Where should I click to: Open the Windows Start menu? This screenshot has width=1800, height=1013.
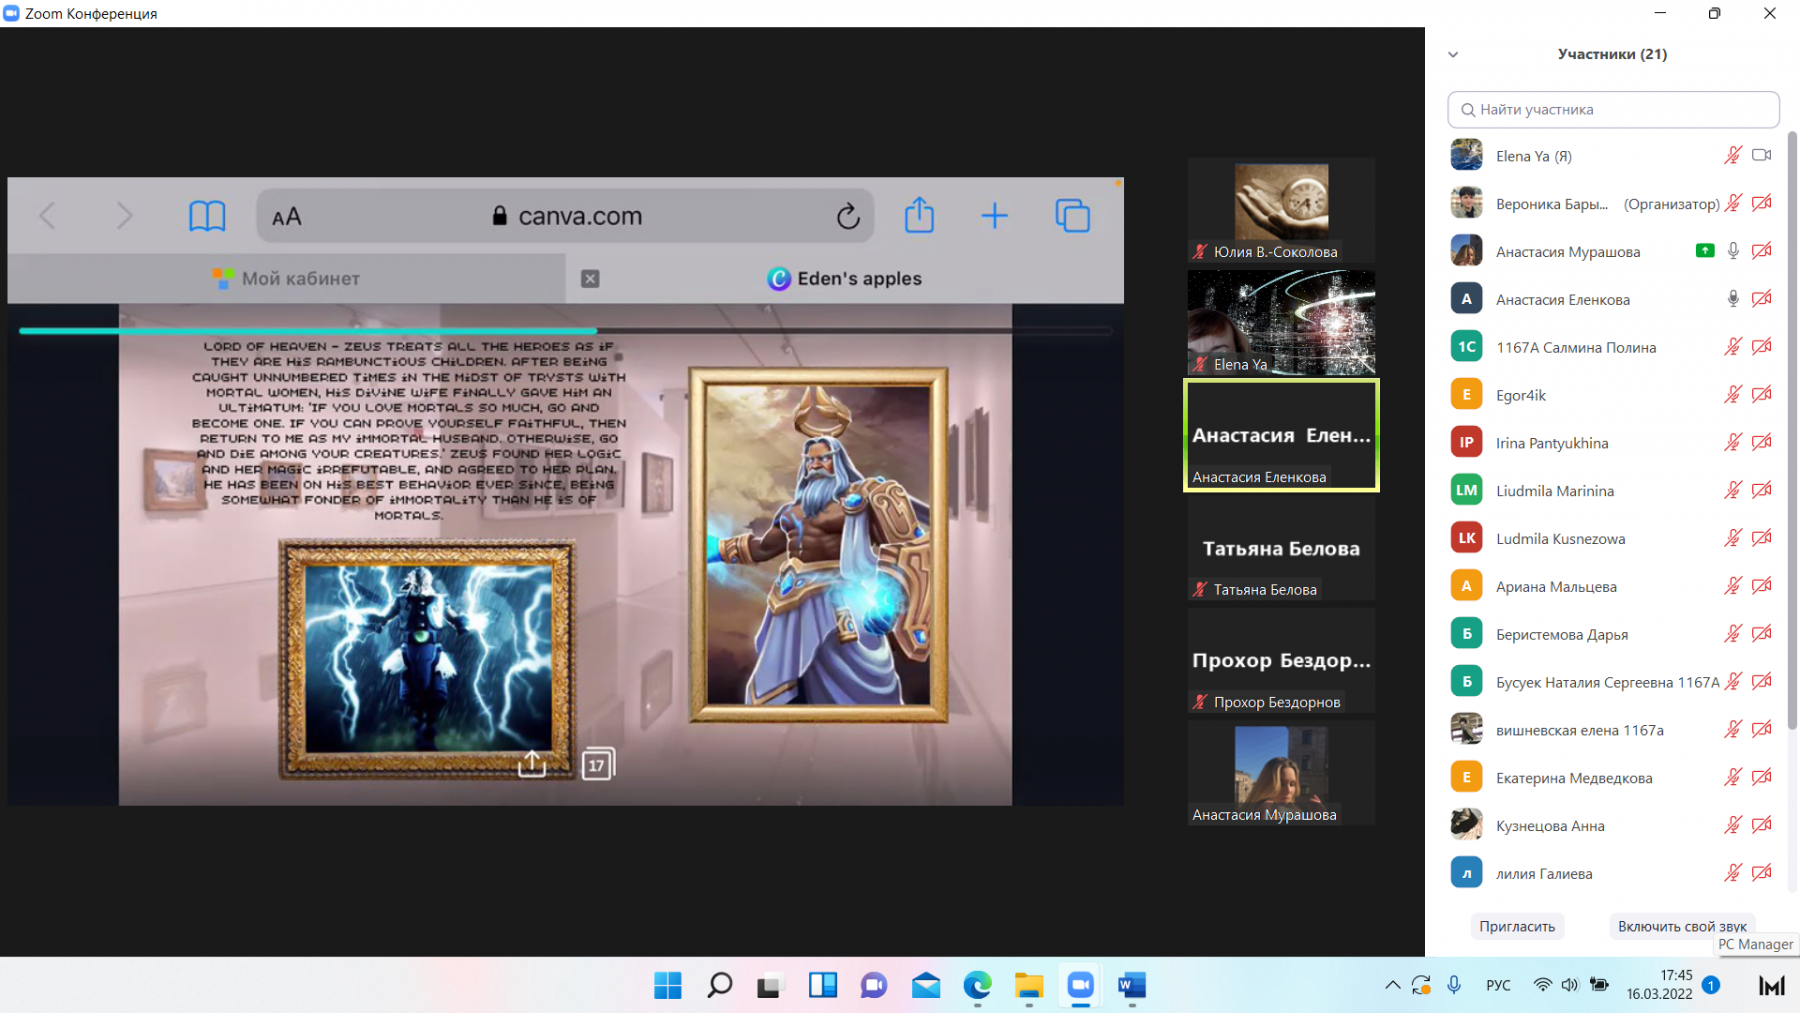click(668, 986)
